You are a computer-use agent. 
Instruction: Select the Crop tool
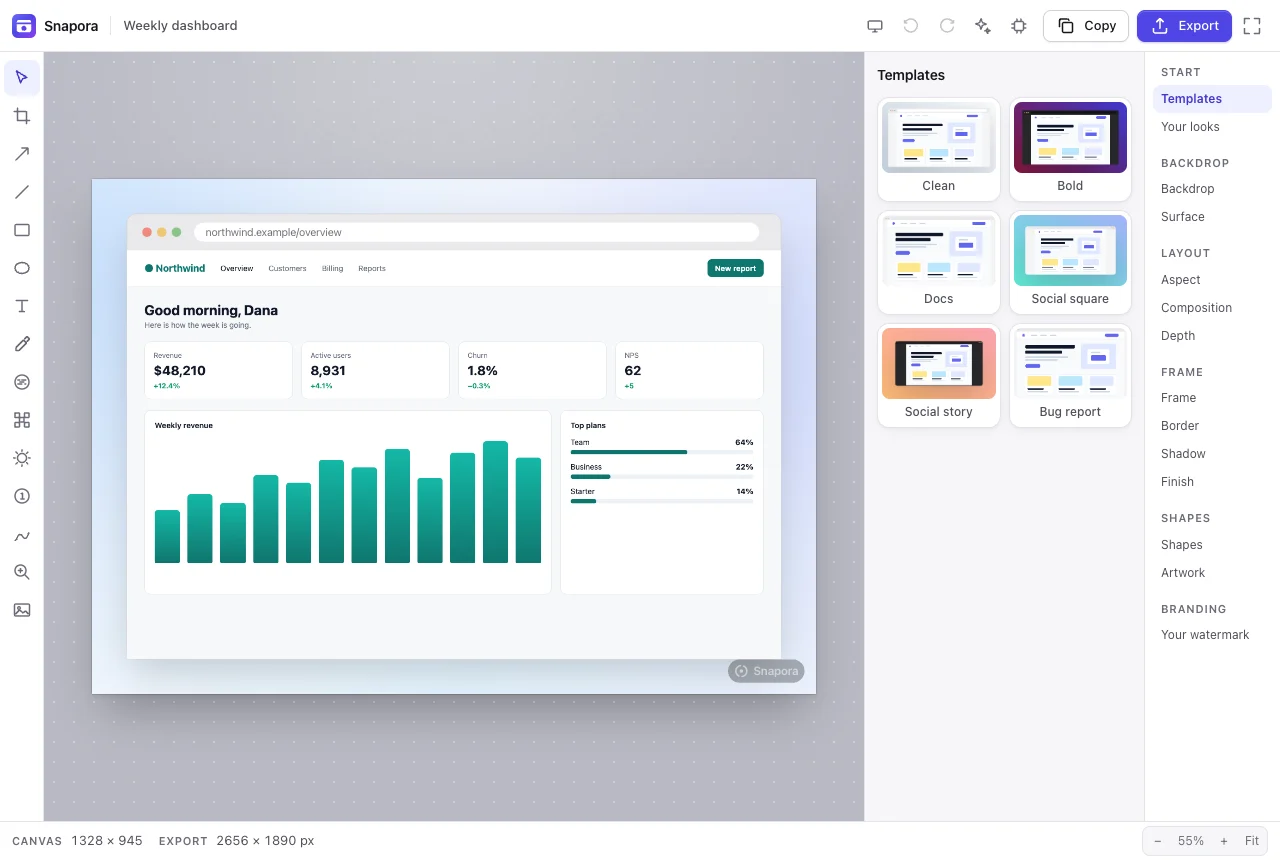pos(22,116)
